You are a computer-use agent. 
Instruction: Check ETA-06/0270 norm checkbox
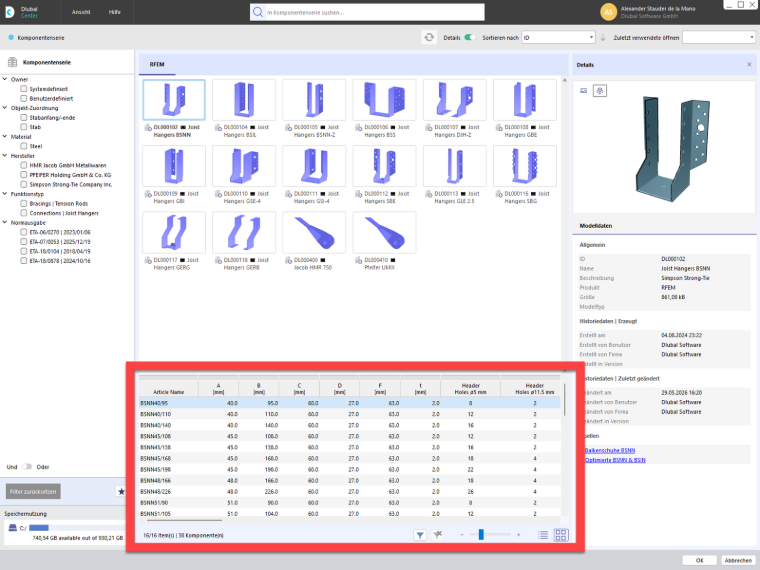pyautogui.click(x=23, y=232)
